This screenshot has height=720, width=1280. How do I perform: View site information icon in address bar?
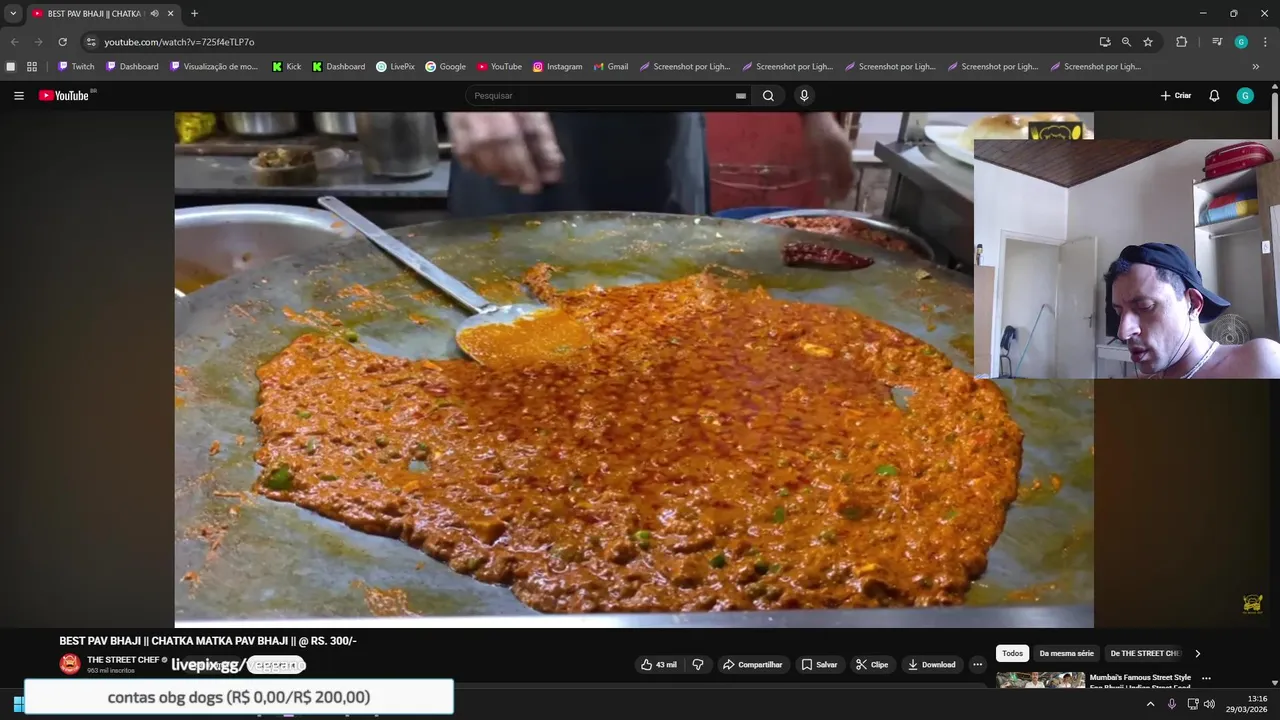(x=91, y=42)
